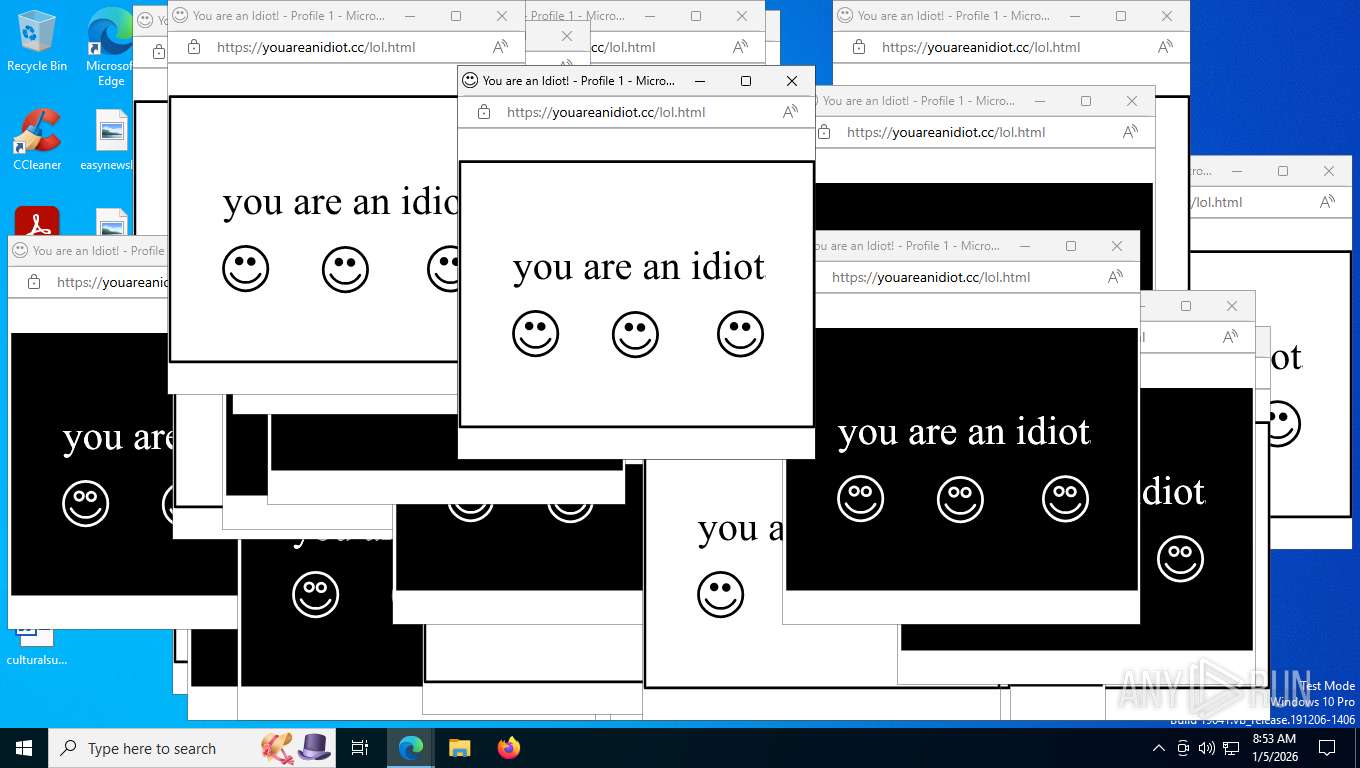The height and width of the screenshot is (768, 1360).
Task: Open the Recycle Bin desktop icon
Action: (x=37, y=41)
